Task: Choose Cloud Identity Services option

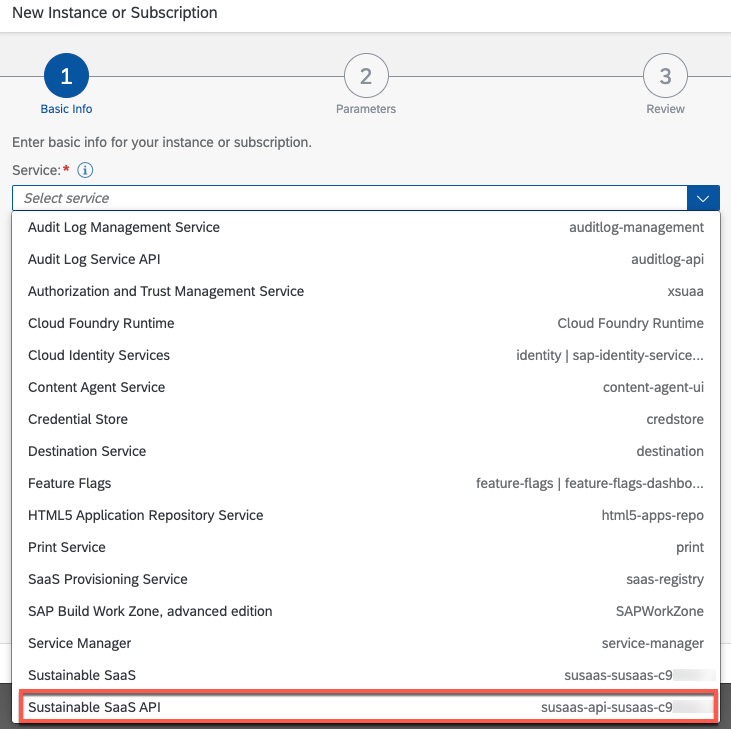Action: tap(366, 355)
